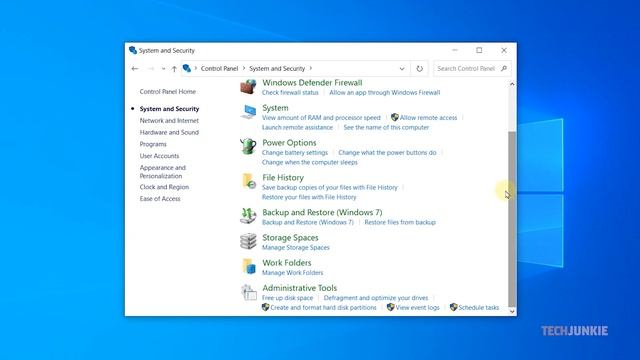Open the Windows Defender Firewall heading
This screenshot has width=640, height=360.
(312, 82)
